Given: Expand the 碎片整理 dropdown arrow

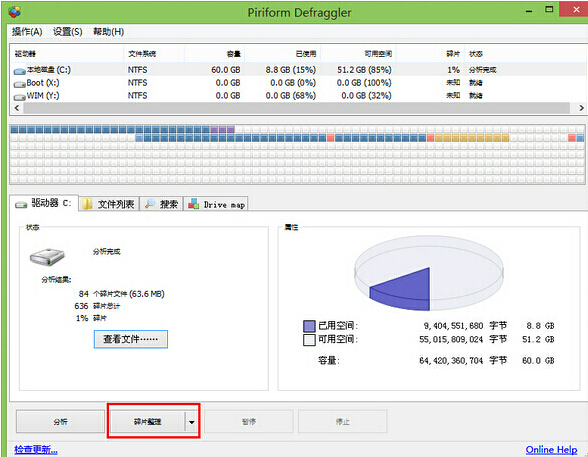Looking at the screenshot, I should pyautogui.click(x=192, y=422).
